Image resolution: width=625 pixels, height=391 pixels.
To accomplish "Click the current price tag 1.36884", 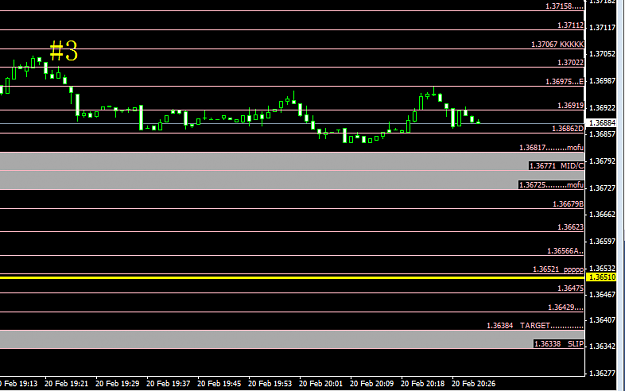I will [602, 123].
